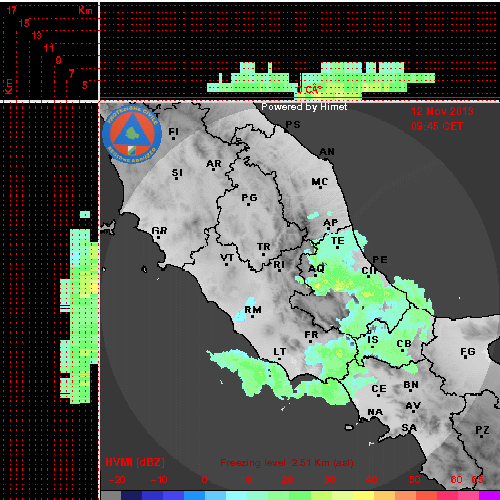The height and width of the screenshot is (500, 500).
Task: Click the horizontal 'Km' label beside 17
Action: click(85, 11)
